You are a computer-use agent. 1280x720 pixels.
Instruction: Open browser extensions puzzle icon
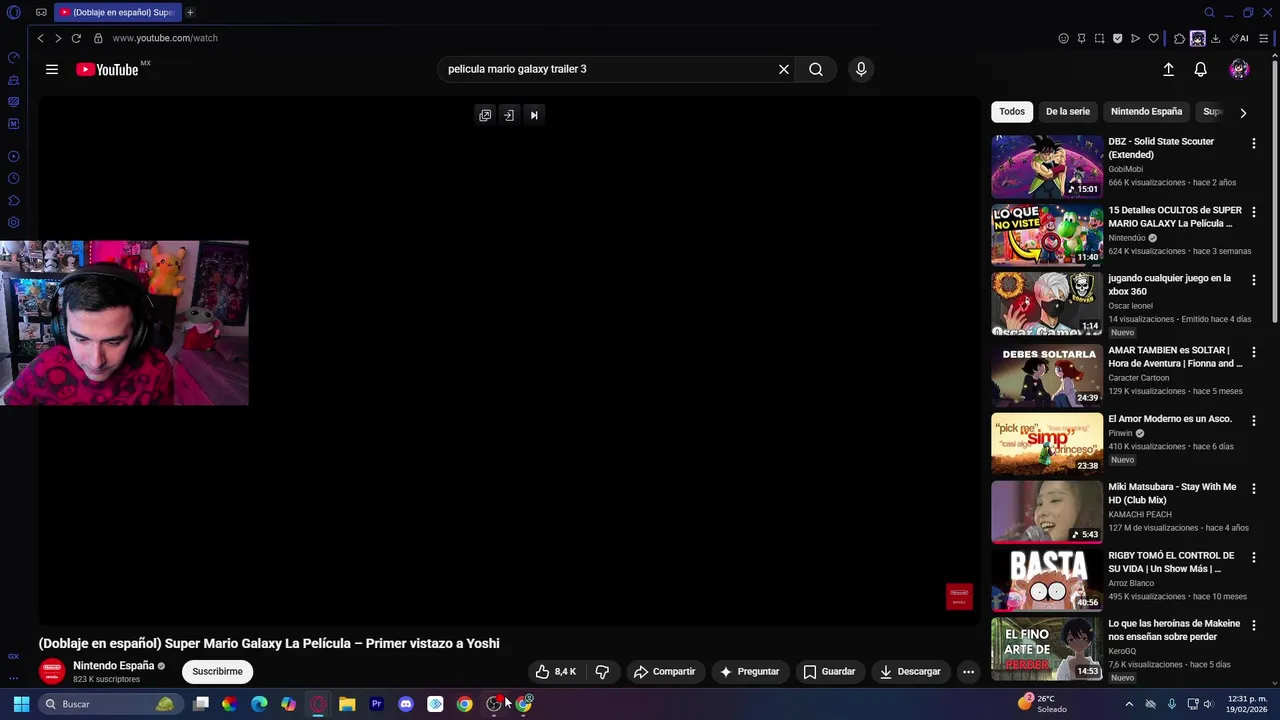tap(1179, 39)
